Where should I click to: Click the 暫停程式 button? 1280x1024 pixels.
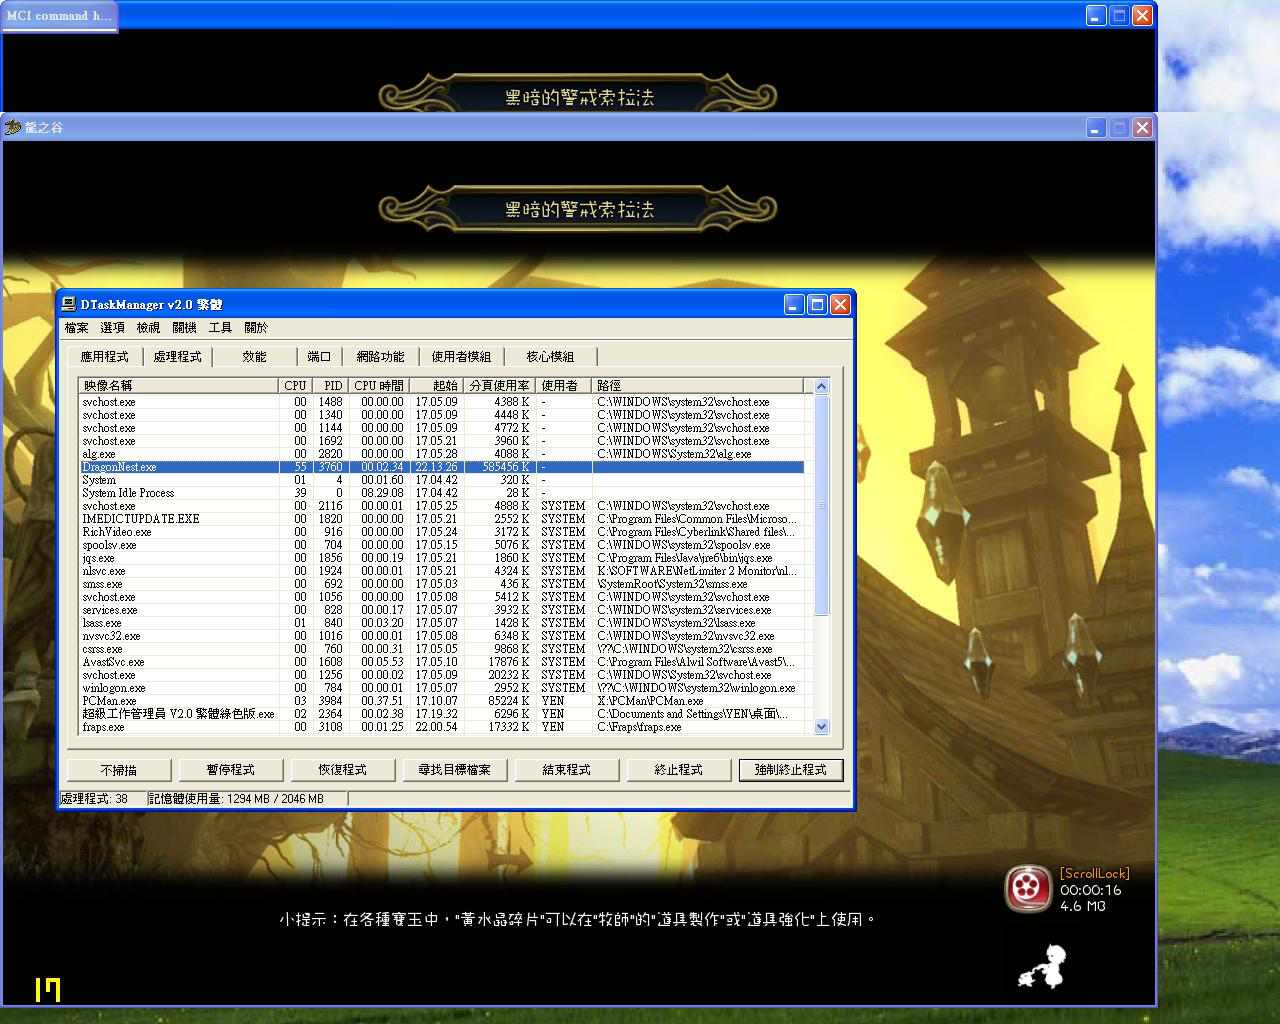(231, 770)
